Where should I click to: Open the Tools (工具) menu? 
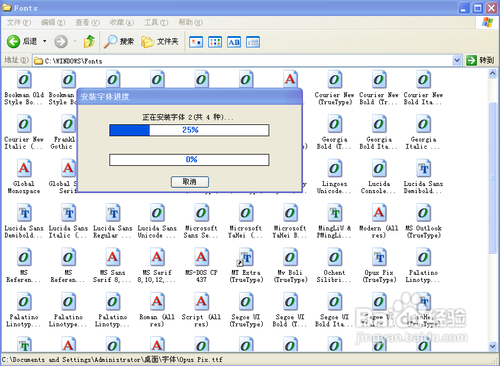coord(156,22)
